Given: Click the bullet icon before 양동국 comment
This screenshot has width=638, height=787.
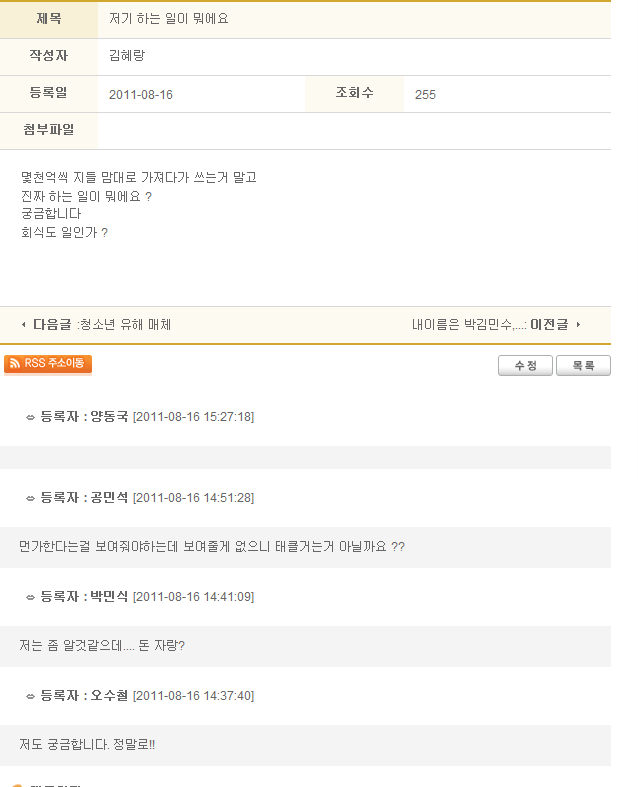Looking at the screenshot, I should point(30,418).
